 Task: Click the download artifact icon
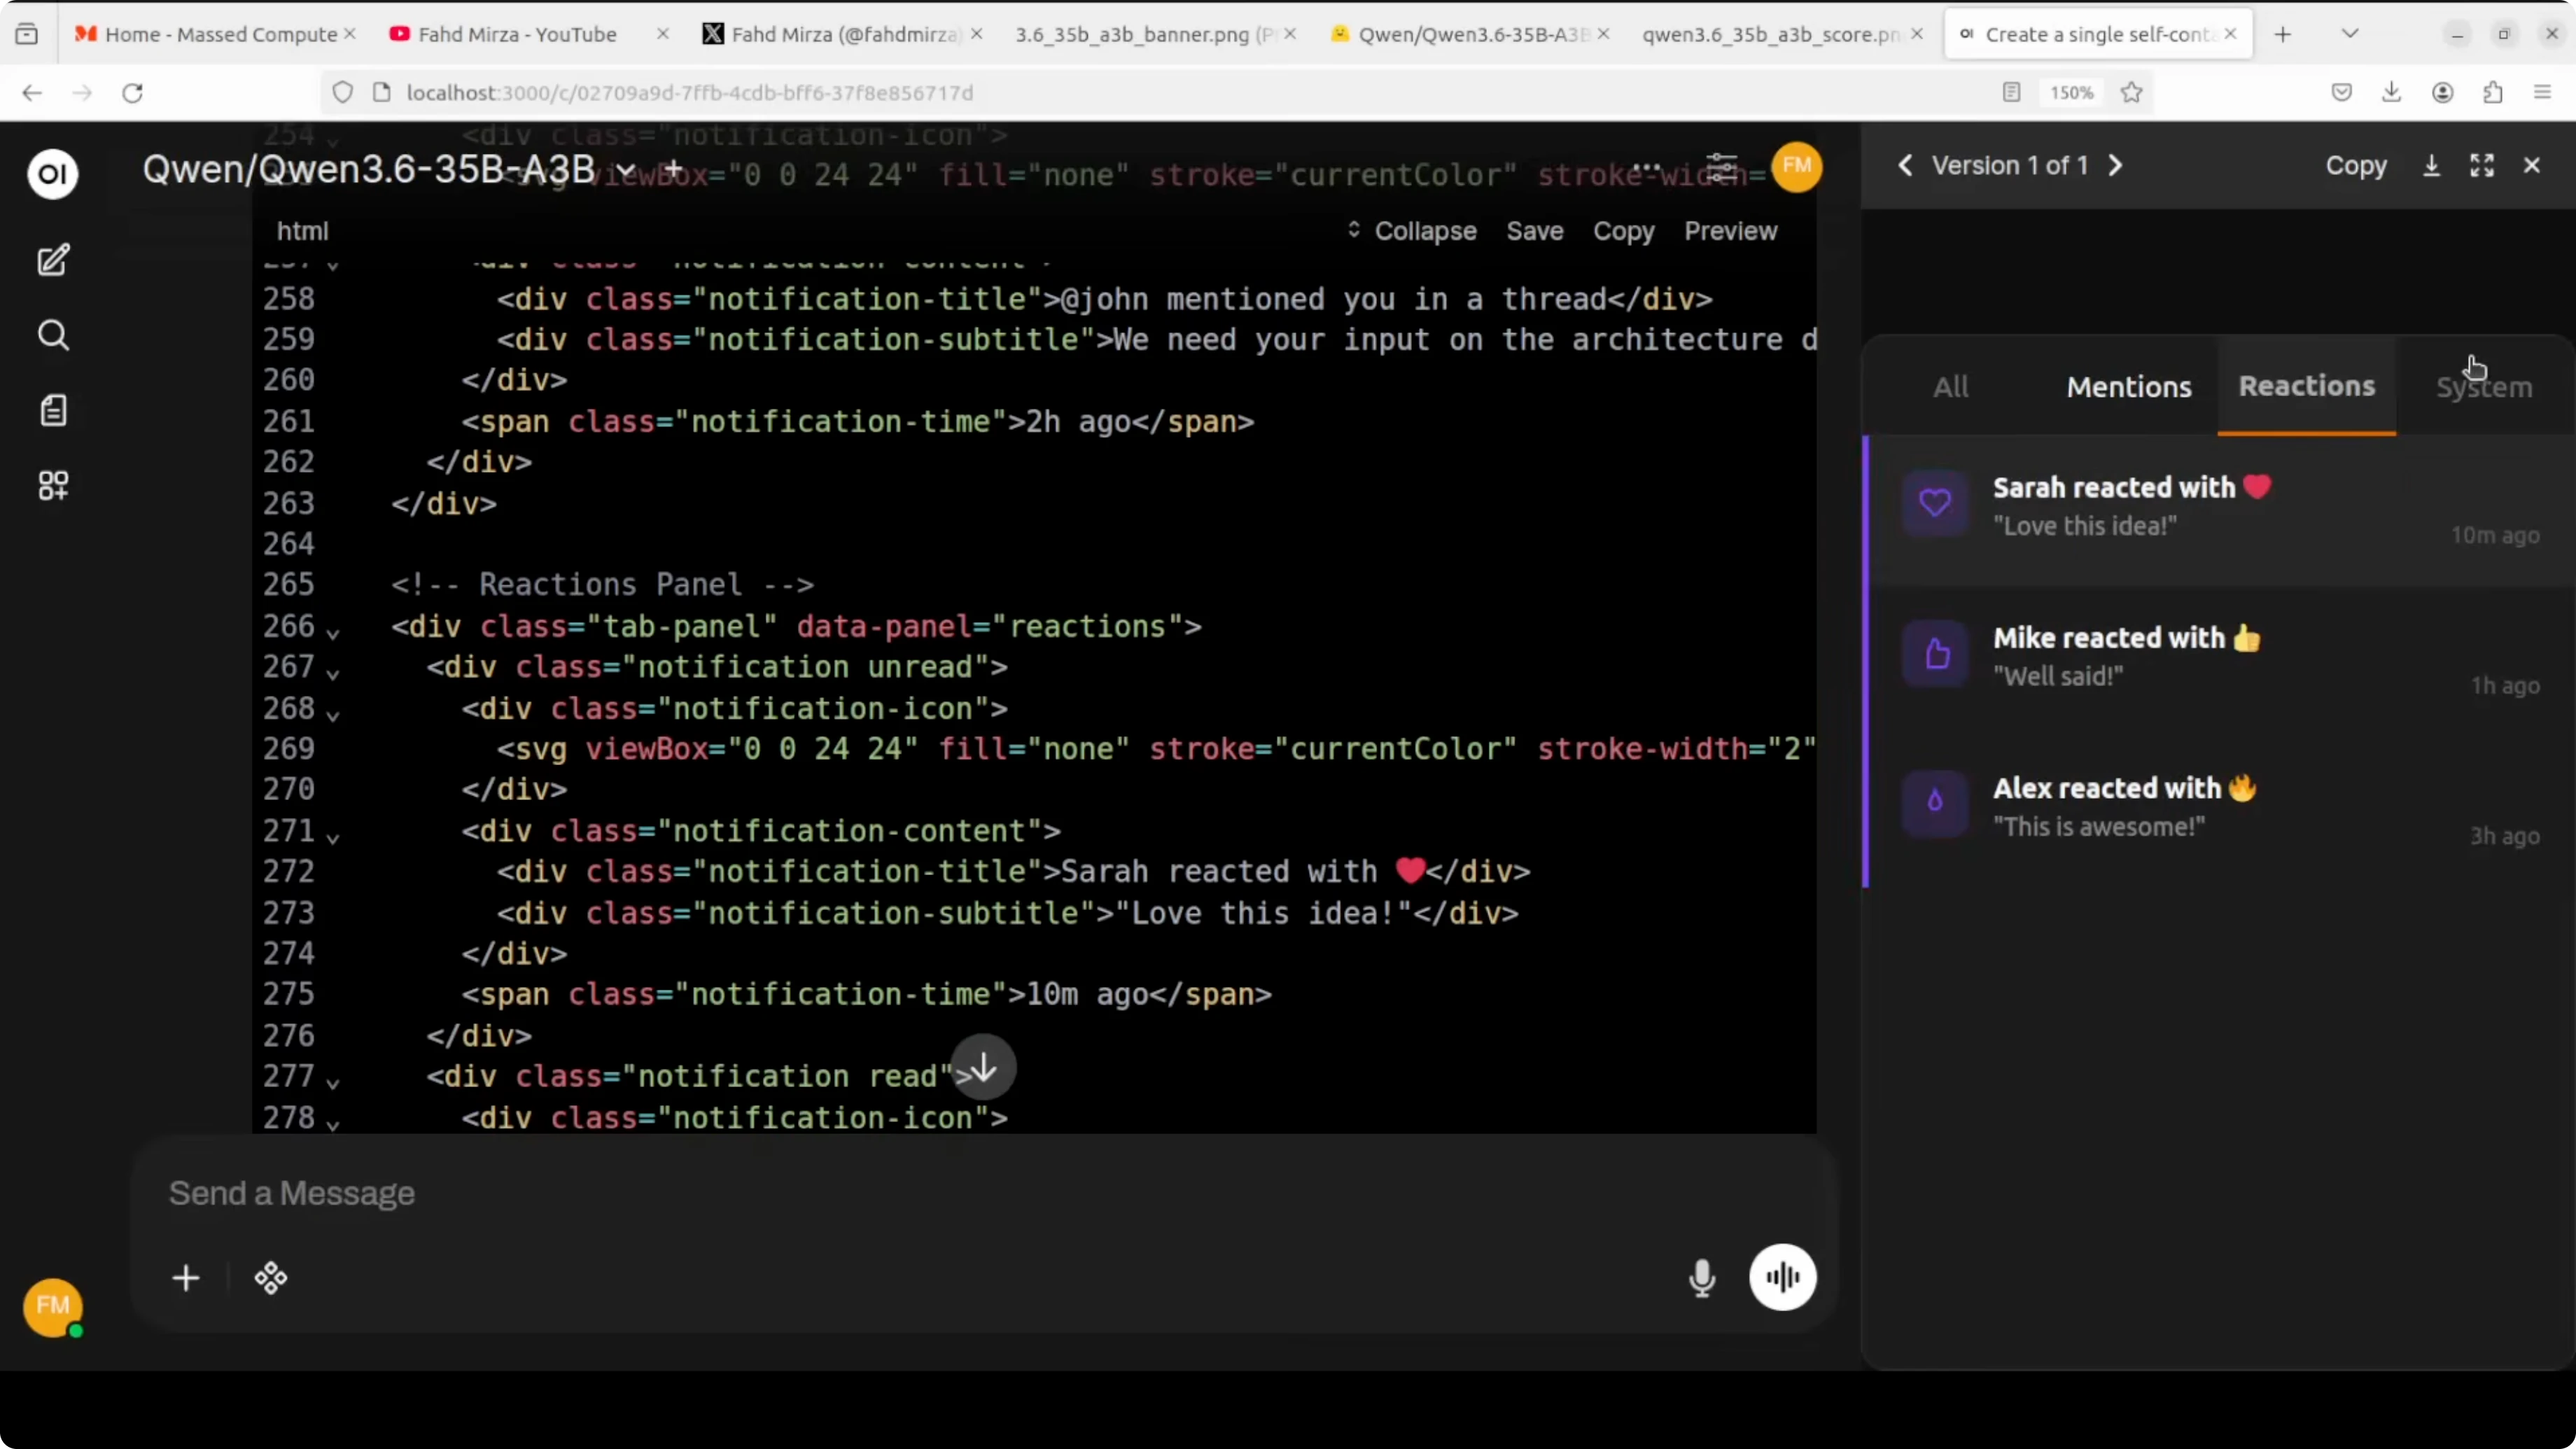(x=2431, y=166)
